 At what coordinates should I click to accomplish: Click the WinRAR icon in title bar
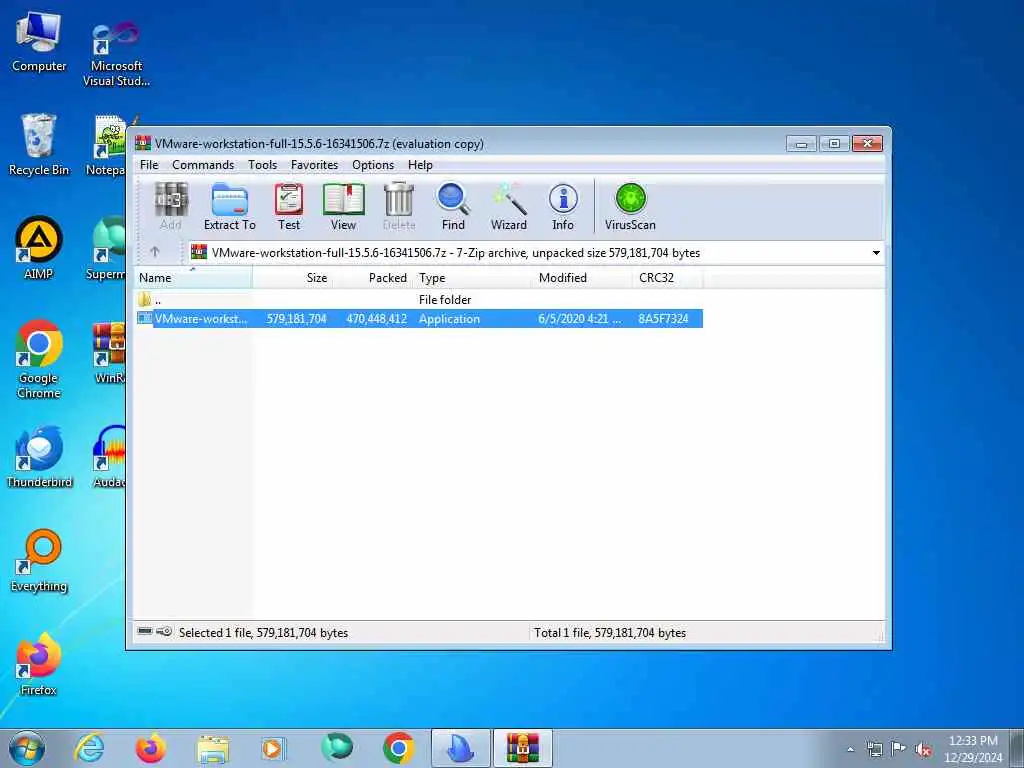click(143, 143)
